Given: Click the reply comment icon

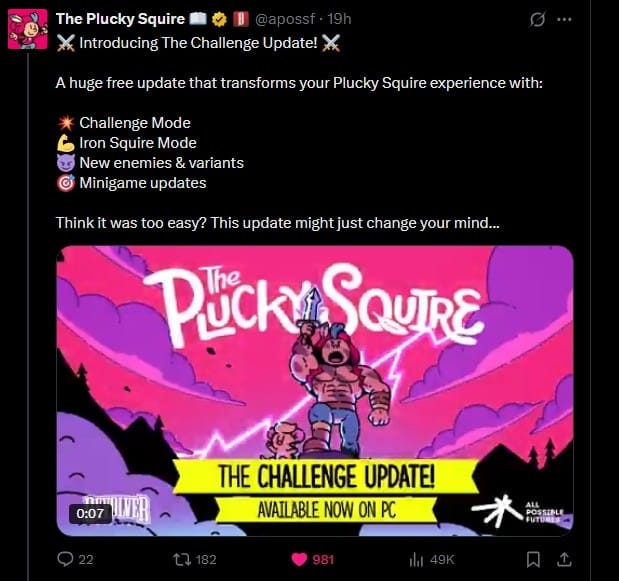Looking at the screenshot, I should (65, 559).
